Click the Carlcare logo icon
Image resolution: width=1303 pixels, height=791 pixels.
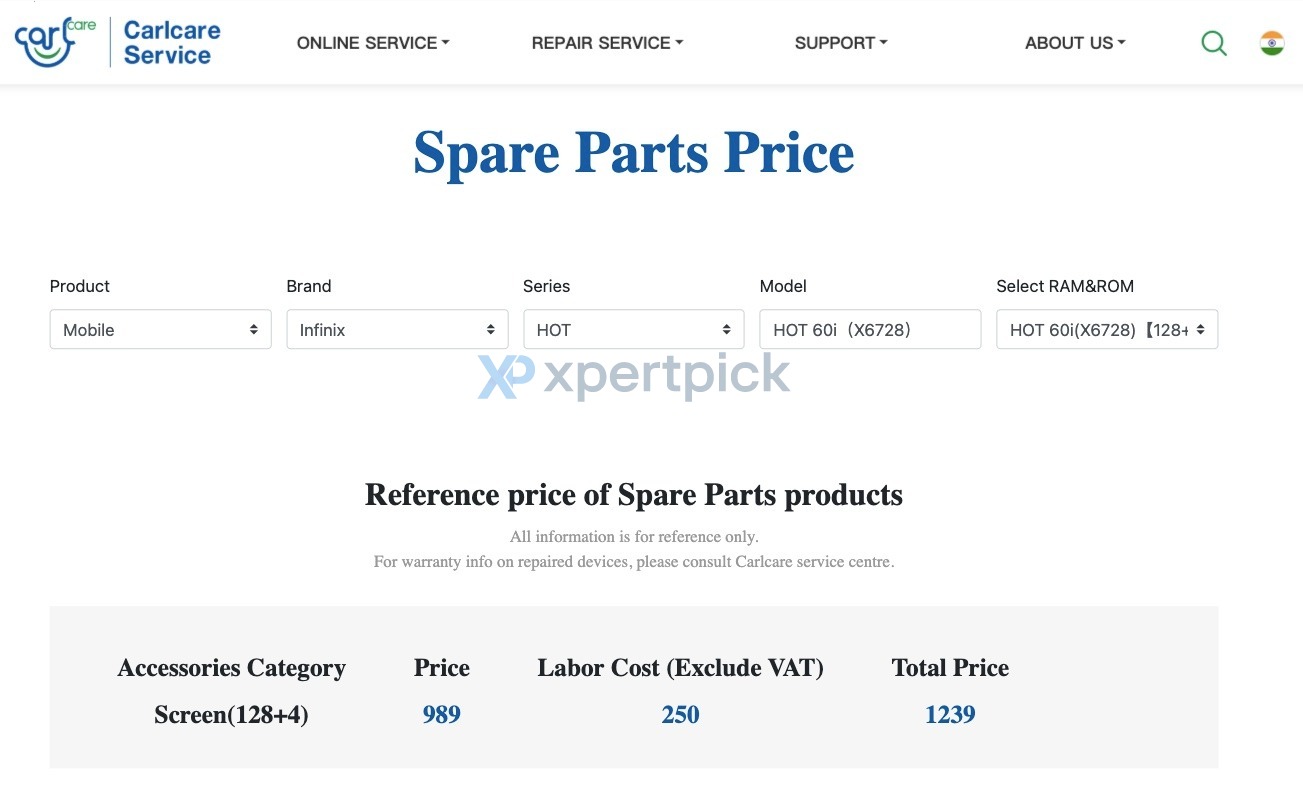(55, 43)
